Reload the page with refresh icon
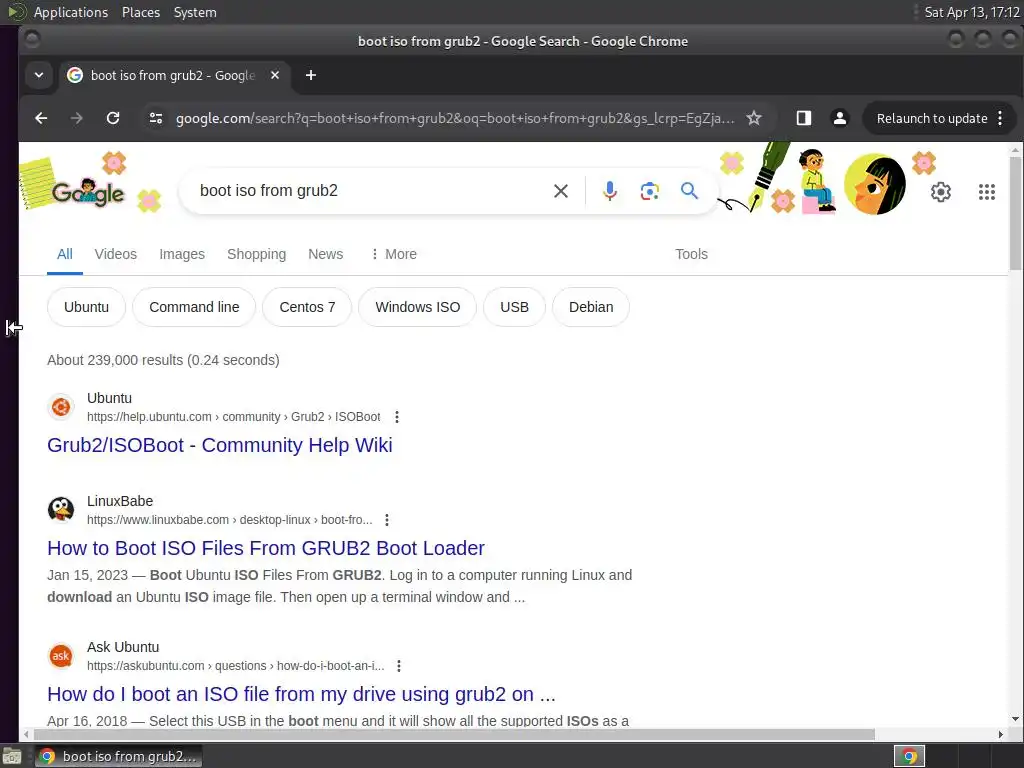 click(113, 118)
